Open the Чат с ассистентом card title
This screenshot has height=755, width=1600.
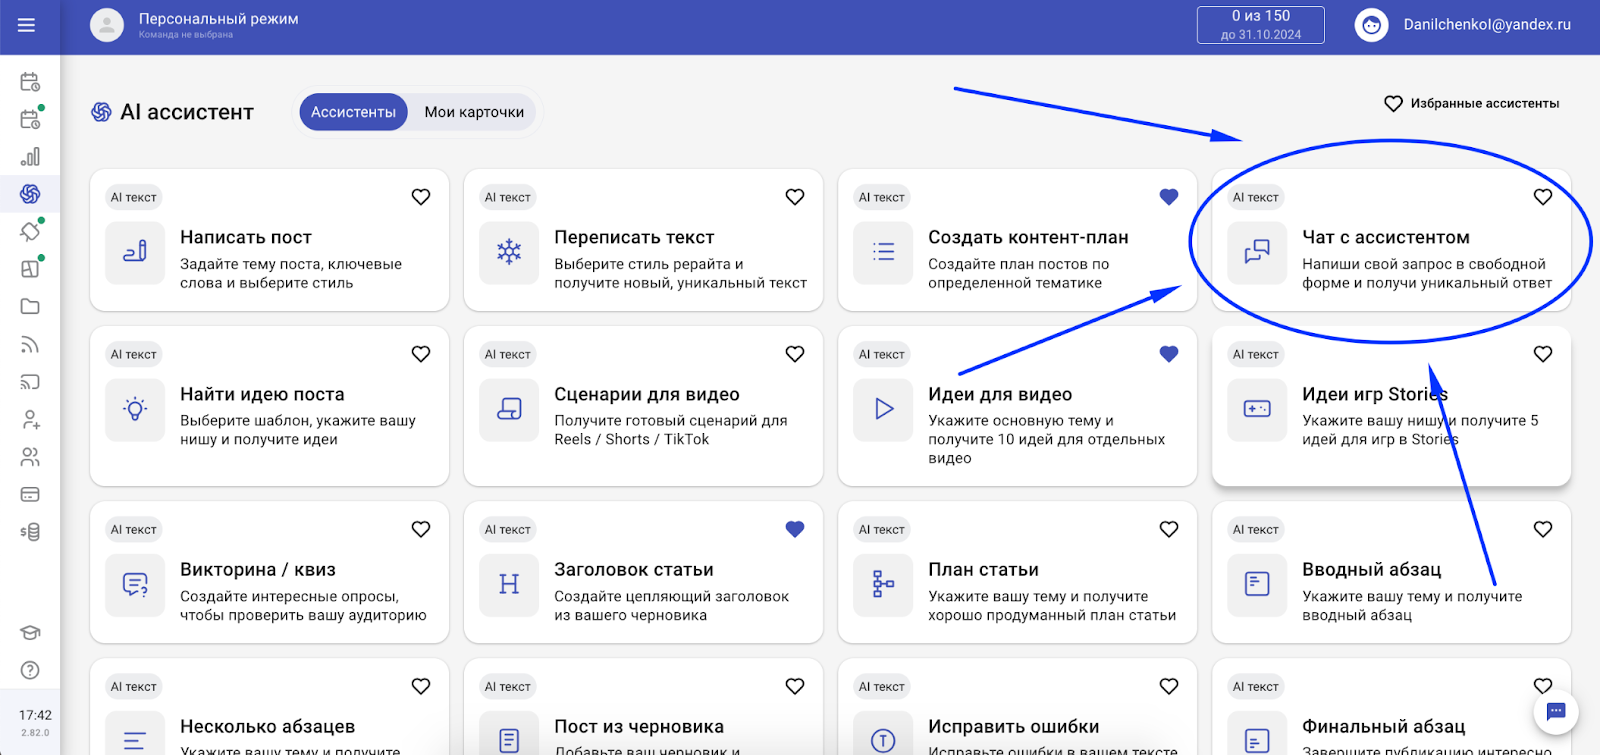(1385, 238)
